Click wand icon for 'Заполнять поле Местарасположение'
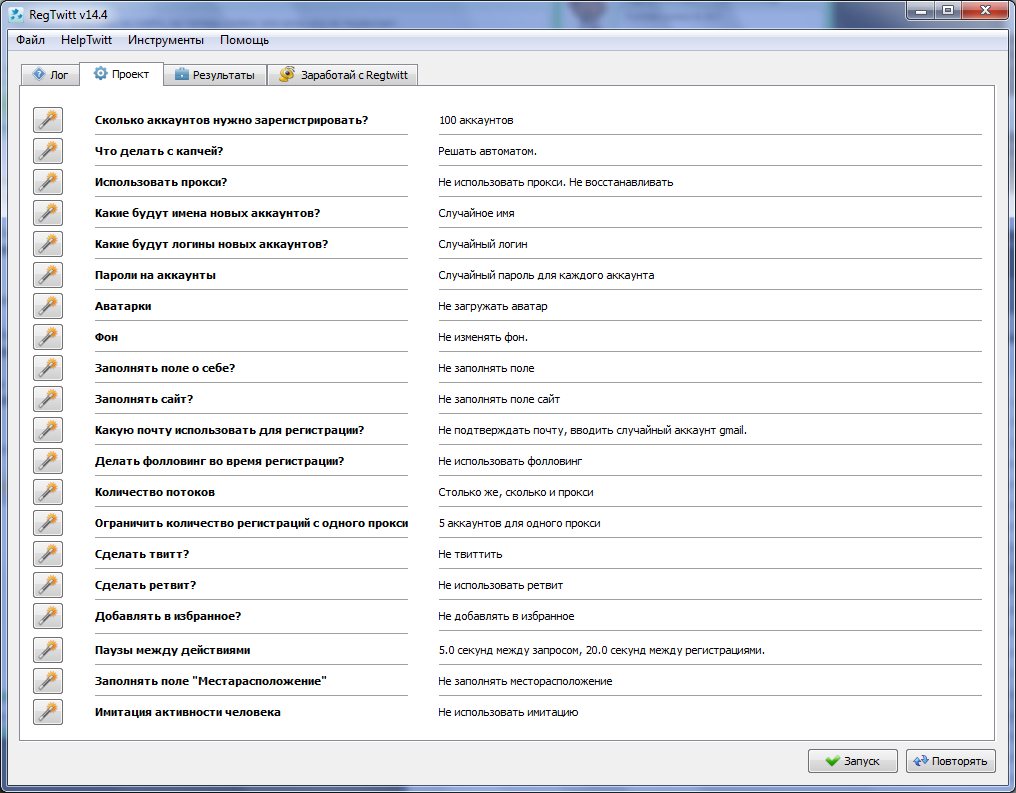Screen dimensions: 1016x793 coord(48,681)
